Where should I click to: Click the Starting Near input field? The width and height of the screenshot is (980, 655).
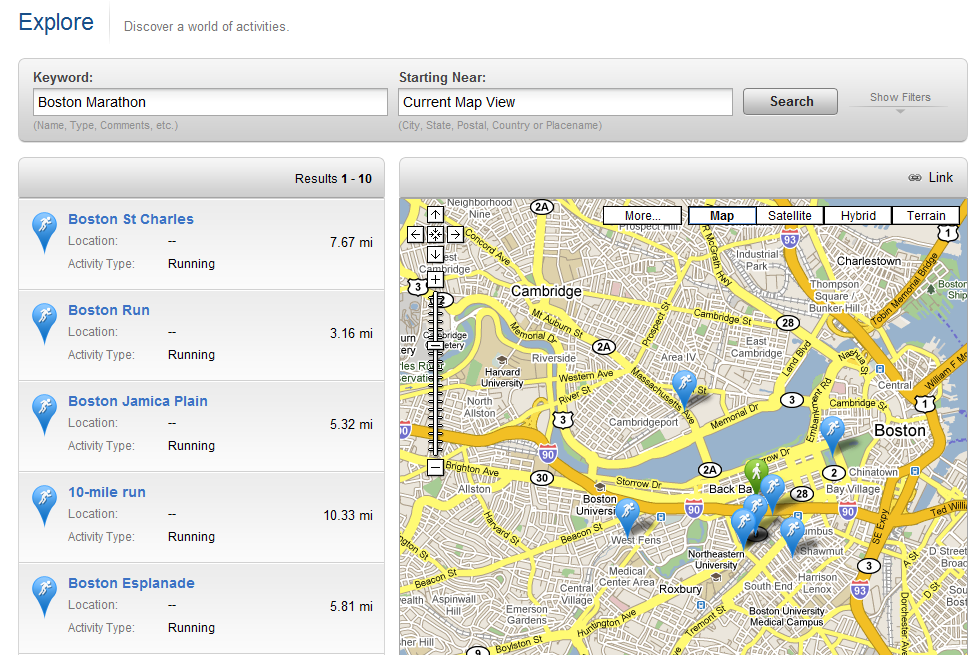click(565, 102)
